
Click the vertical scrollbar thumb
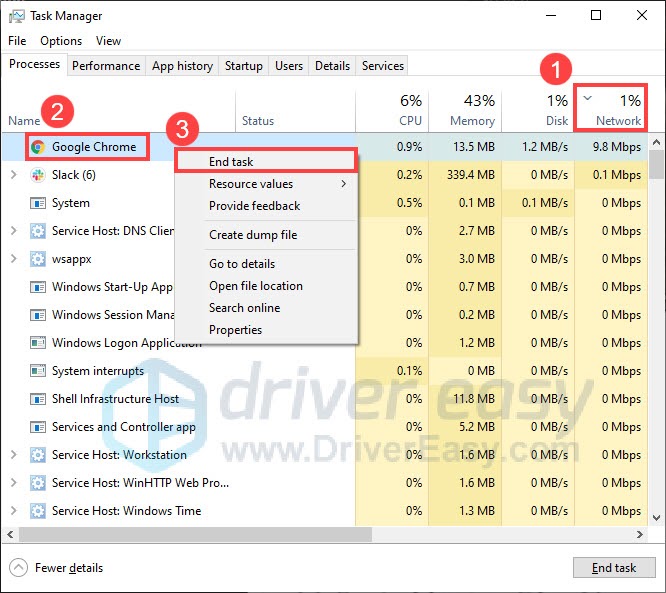coord(656,165)
